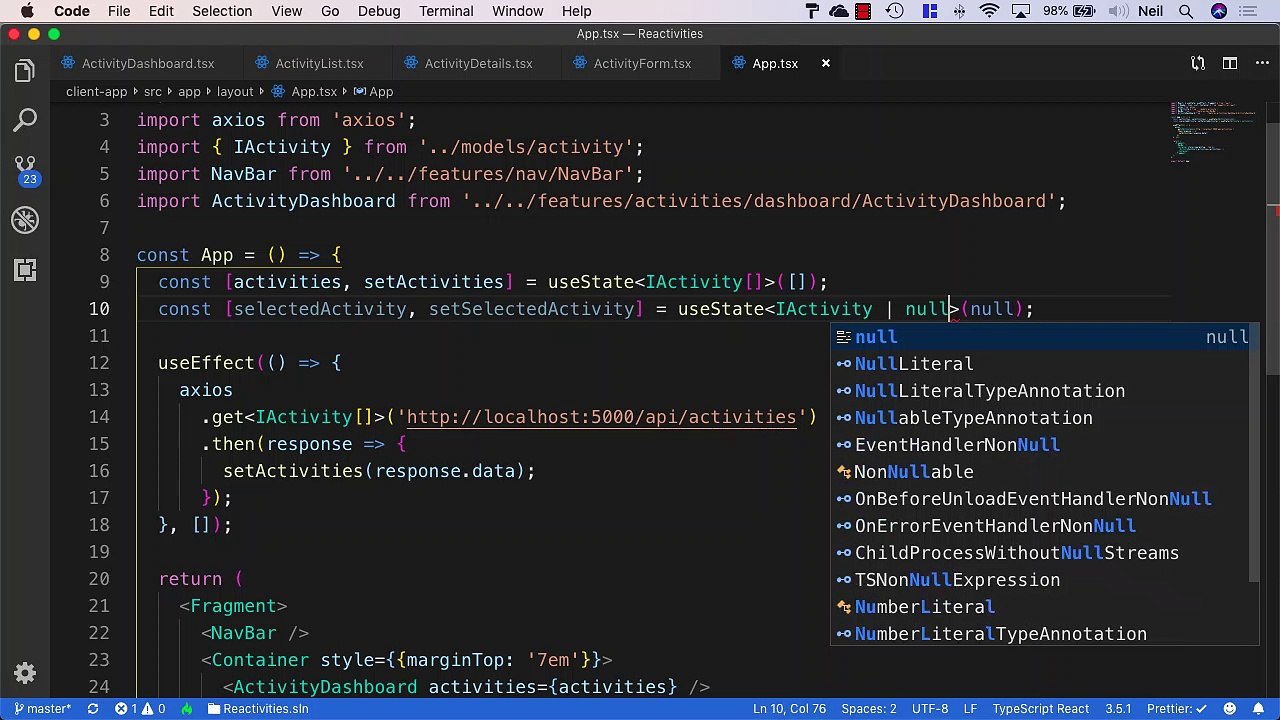
Task: Choose the NullableTypeAnnotation suggestion
Action: click(x=1041, y=418)
